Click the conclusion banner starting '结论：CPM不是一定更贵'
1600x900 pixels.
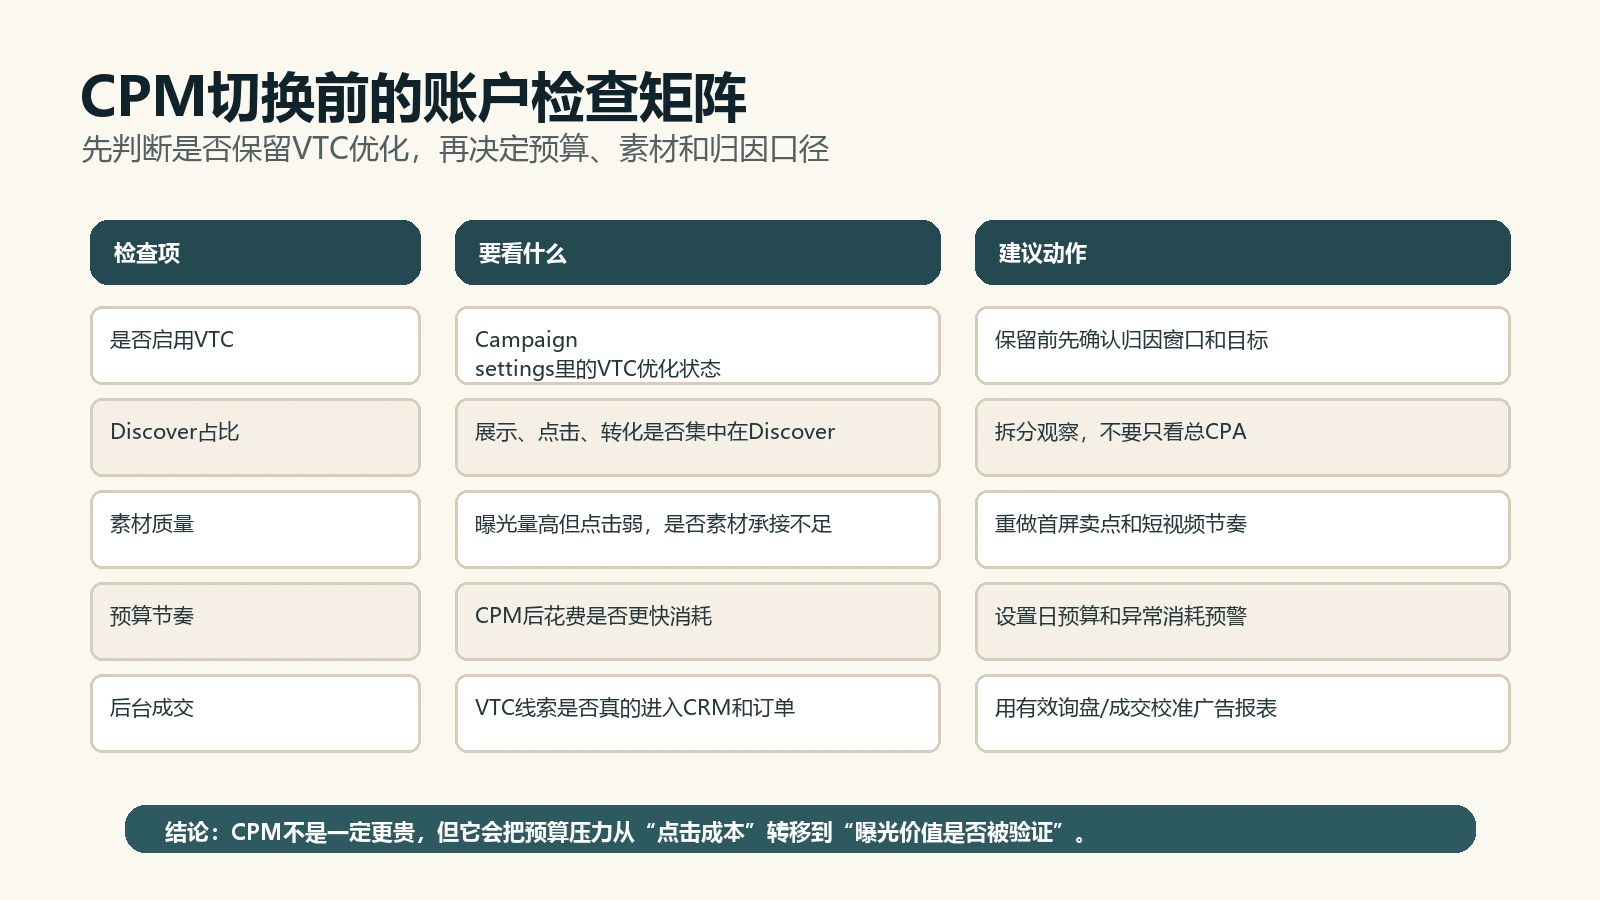[800, 829]
